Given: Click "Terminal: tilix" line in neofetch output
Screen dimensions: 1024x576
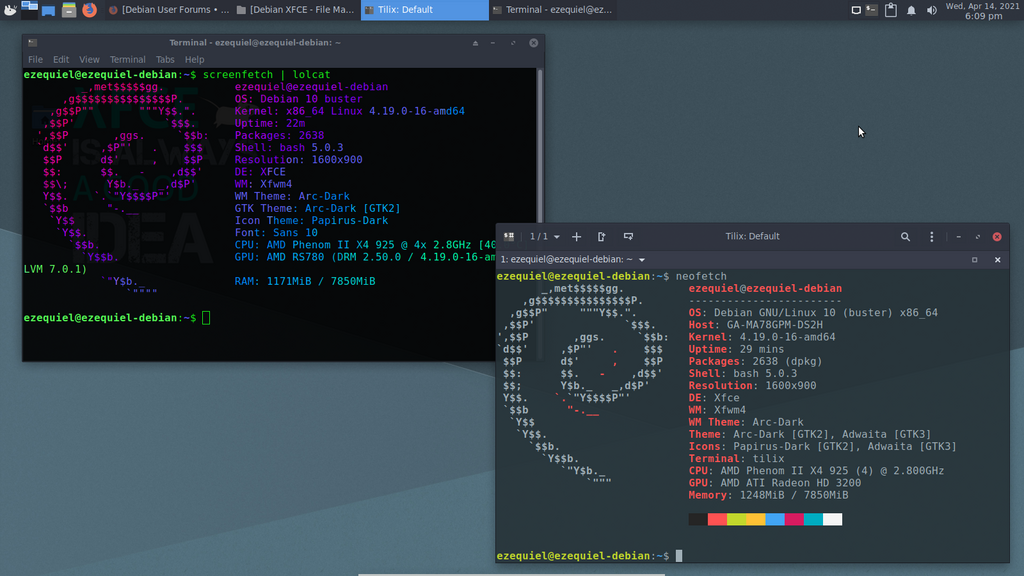Looking at the screenshot, I should tap(736, 458).
